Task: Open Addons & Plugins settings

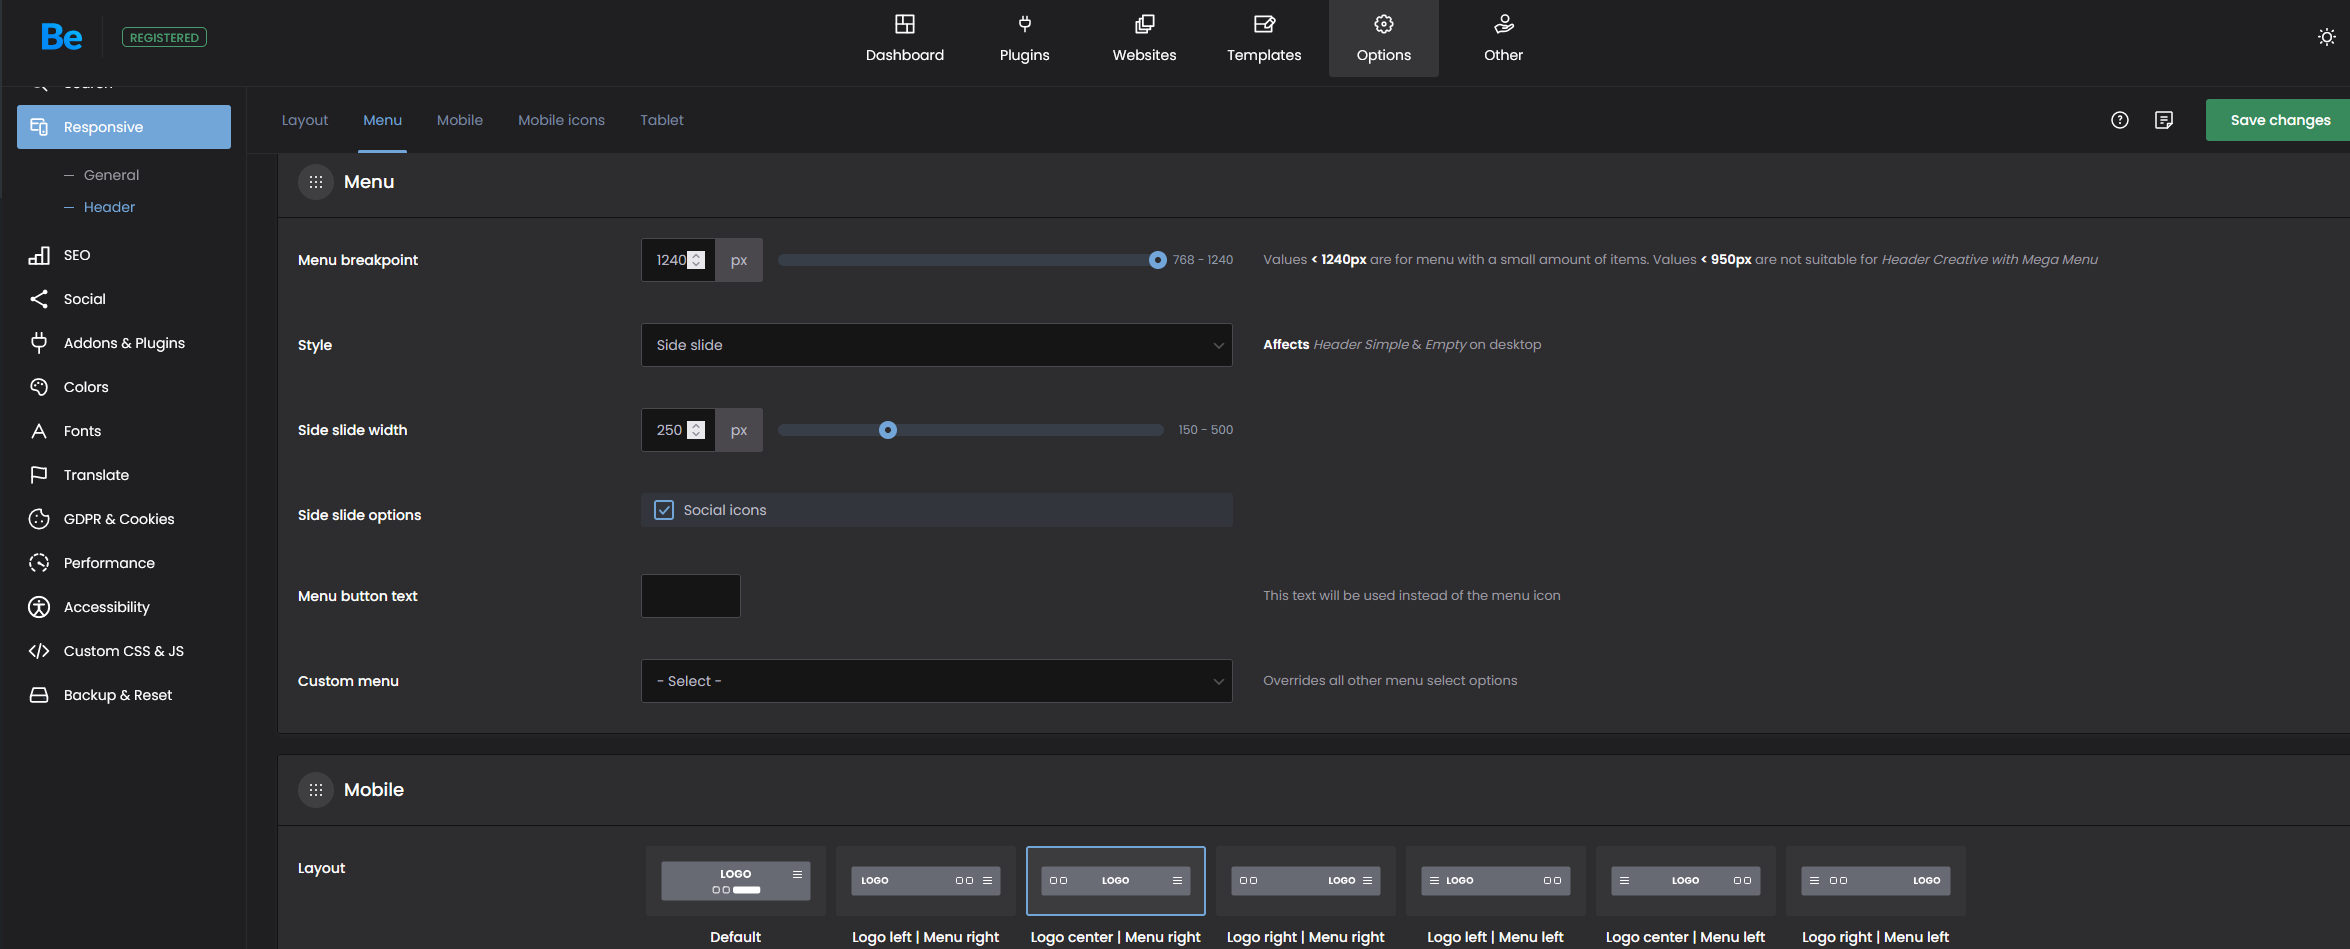Action: [124, 343]
